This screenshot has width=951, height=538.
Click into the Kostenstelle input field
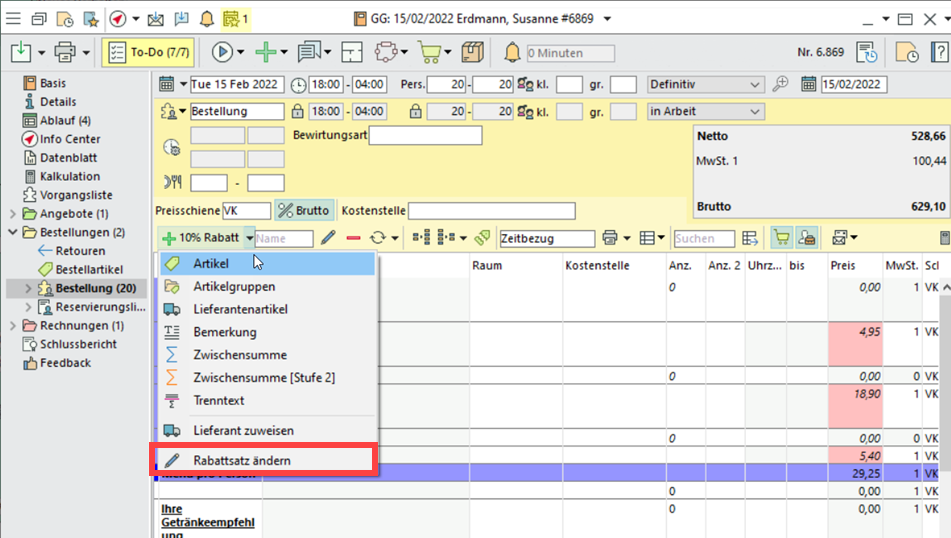491,211
